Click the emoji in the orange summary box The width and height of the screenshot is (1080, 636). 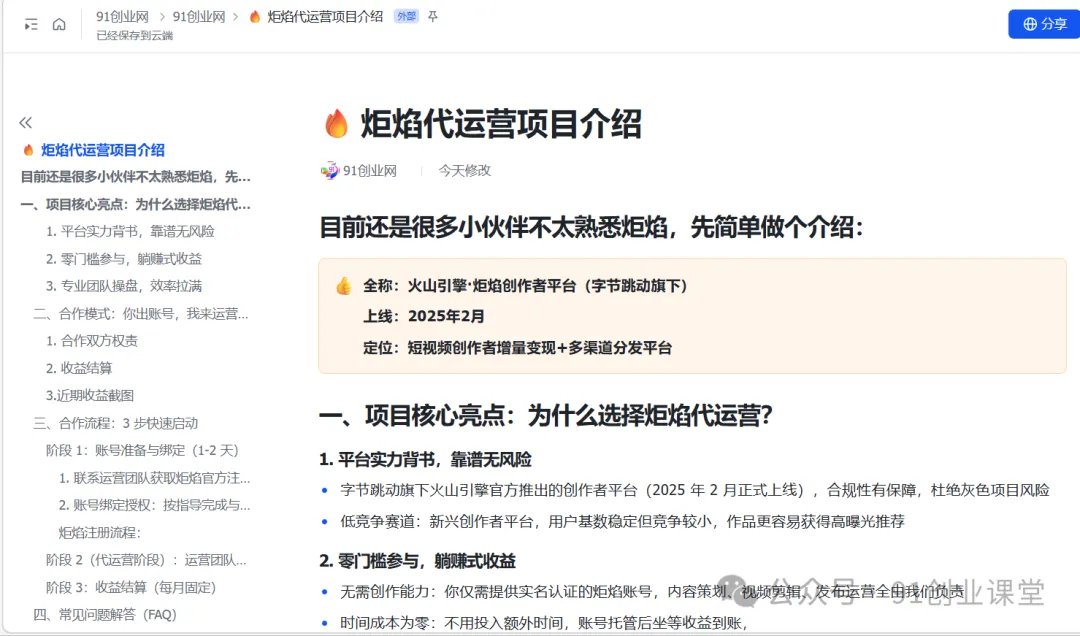pos(344,285)
